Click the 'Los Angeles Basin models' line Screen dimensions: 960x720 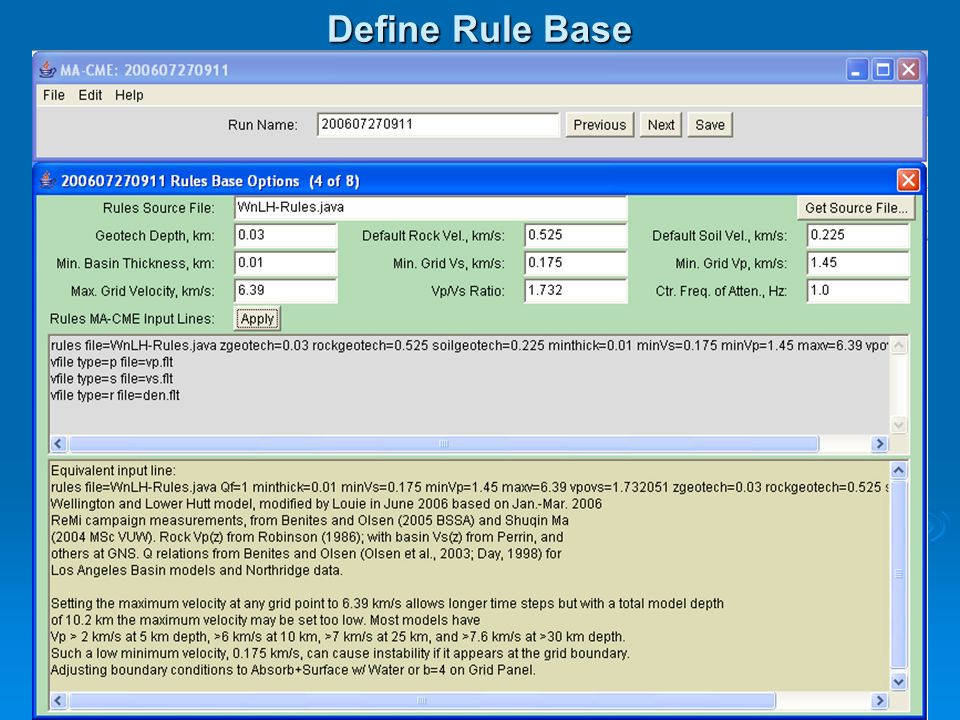[x=197, y=571]
